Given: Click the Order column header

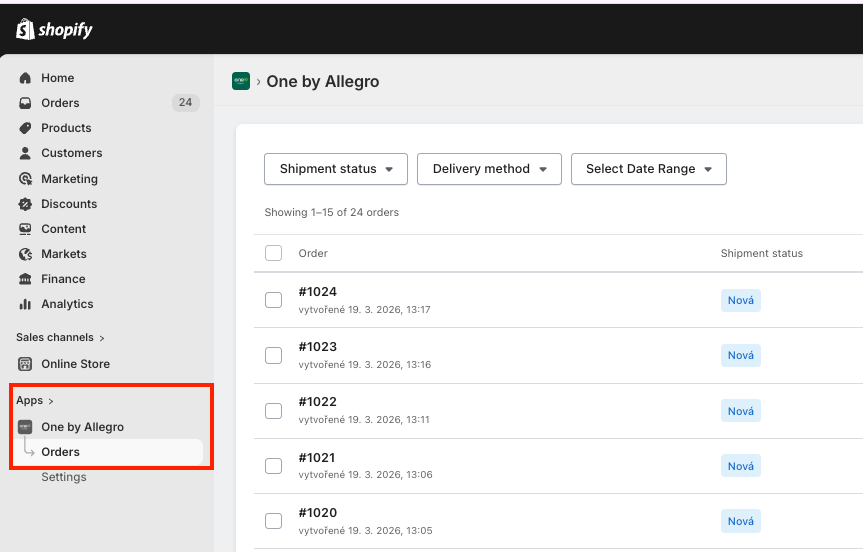Looking at the screenshot, I should (x=313, y=253).
